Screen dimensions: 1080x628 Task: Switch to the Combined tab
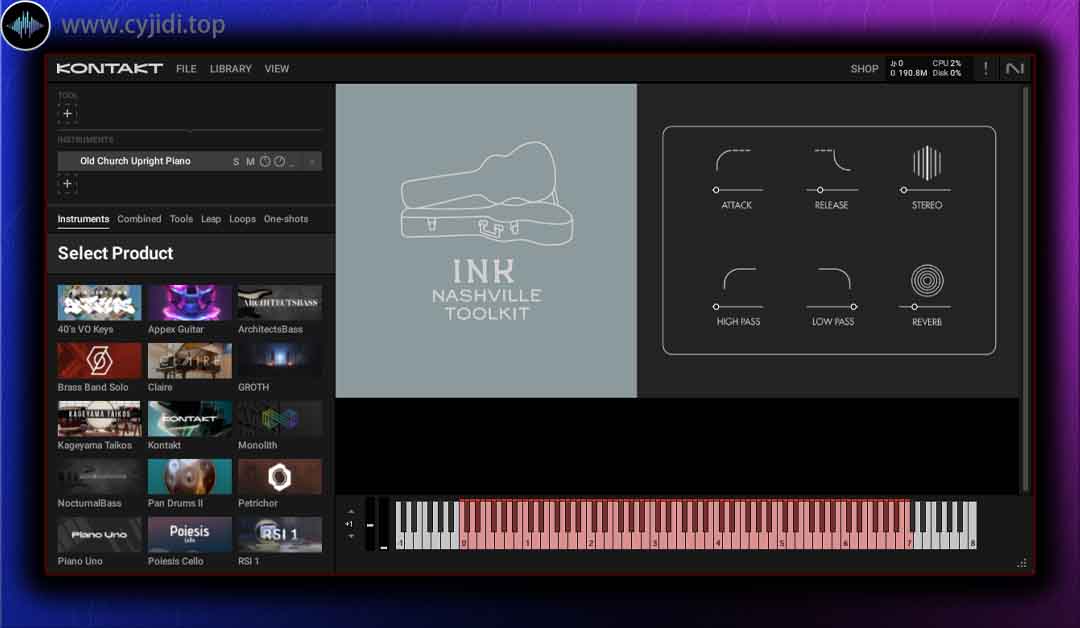(x=139, y=219)
